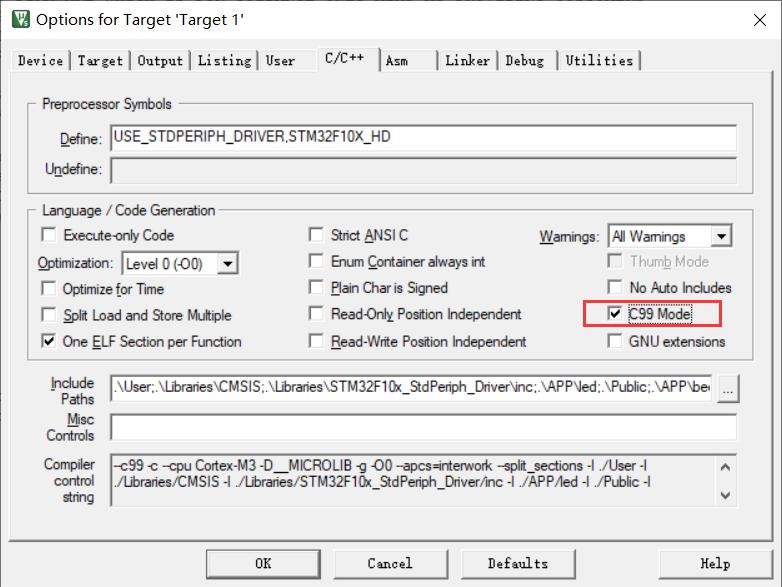Open Help for this dialog
Image resolution: width=782 pixels, height=587 pixels.
click(715, 564)
